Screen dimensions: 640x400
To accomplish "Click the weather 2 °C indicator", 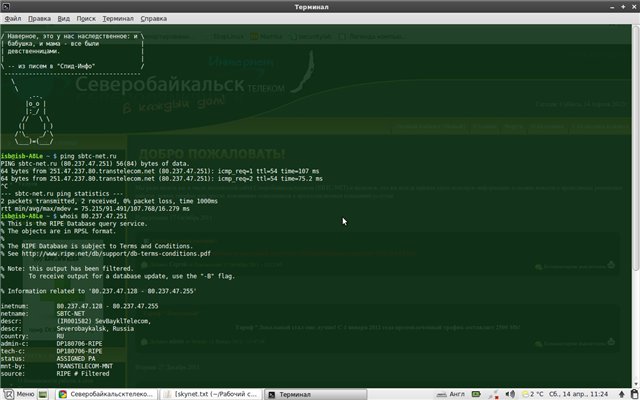I will (x=530, y=394).
